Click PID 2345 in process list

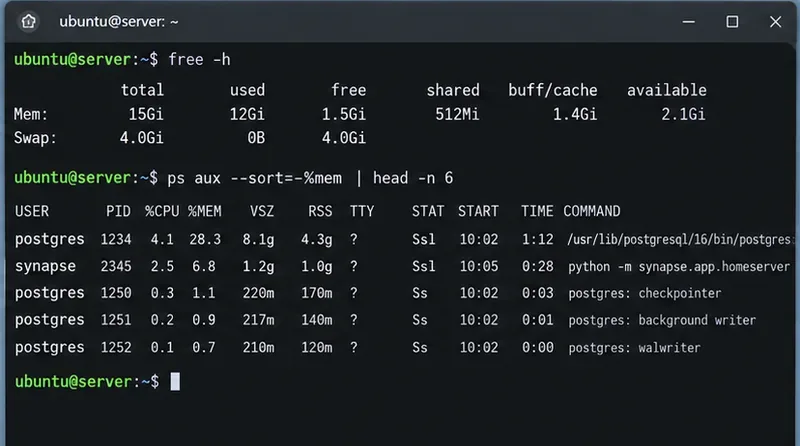pyautogui.click(x=116, y=266)
